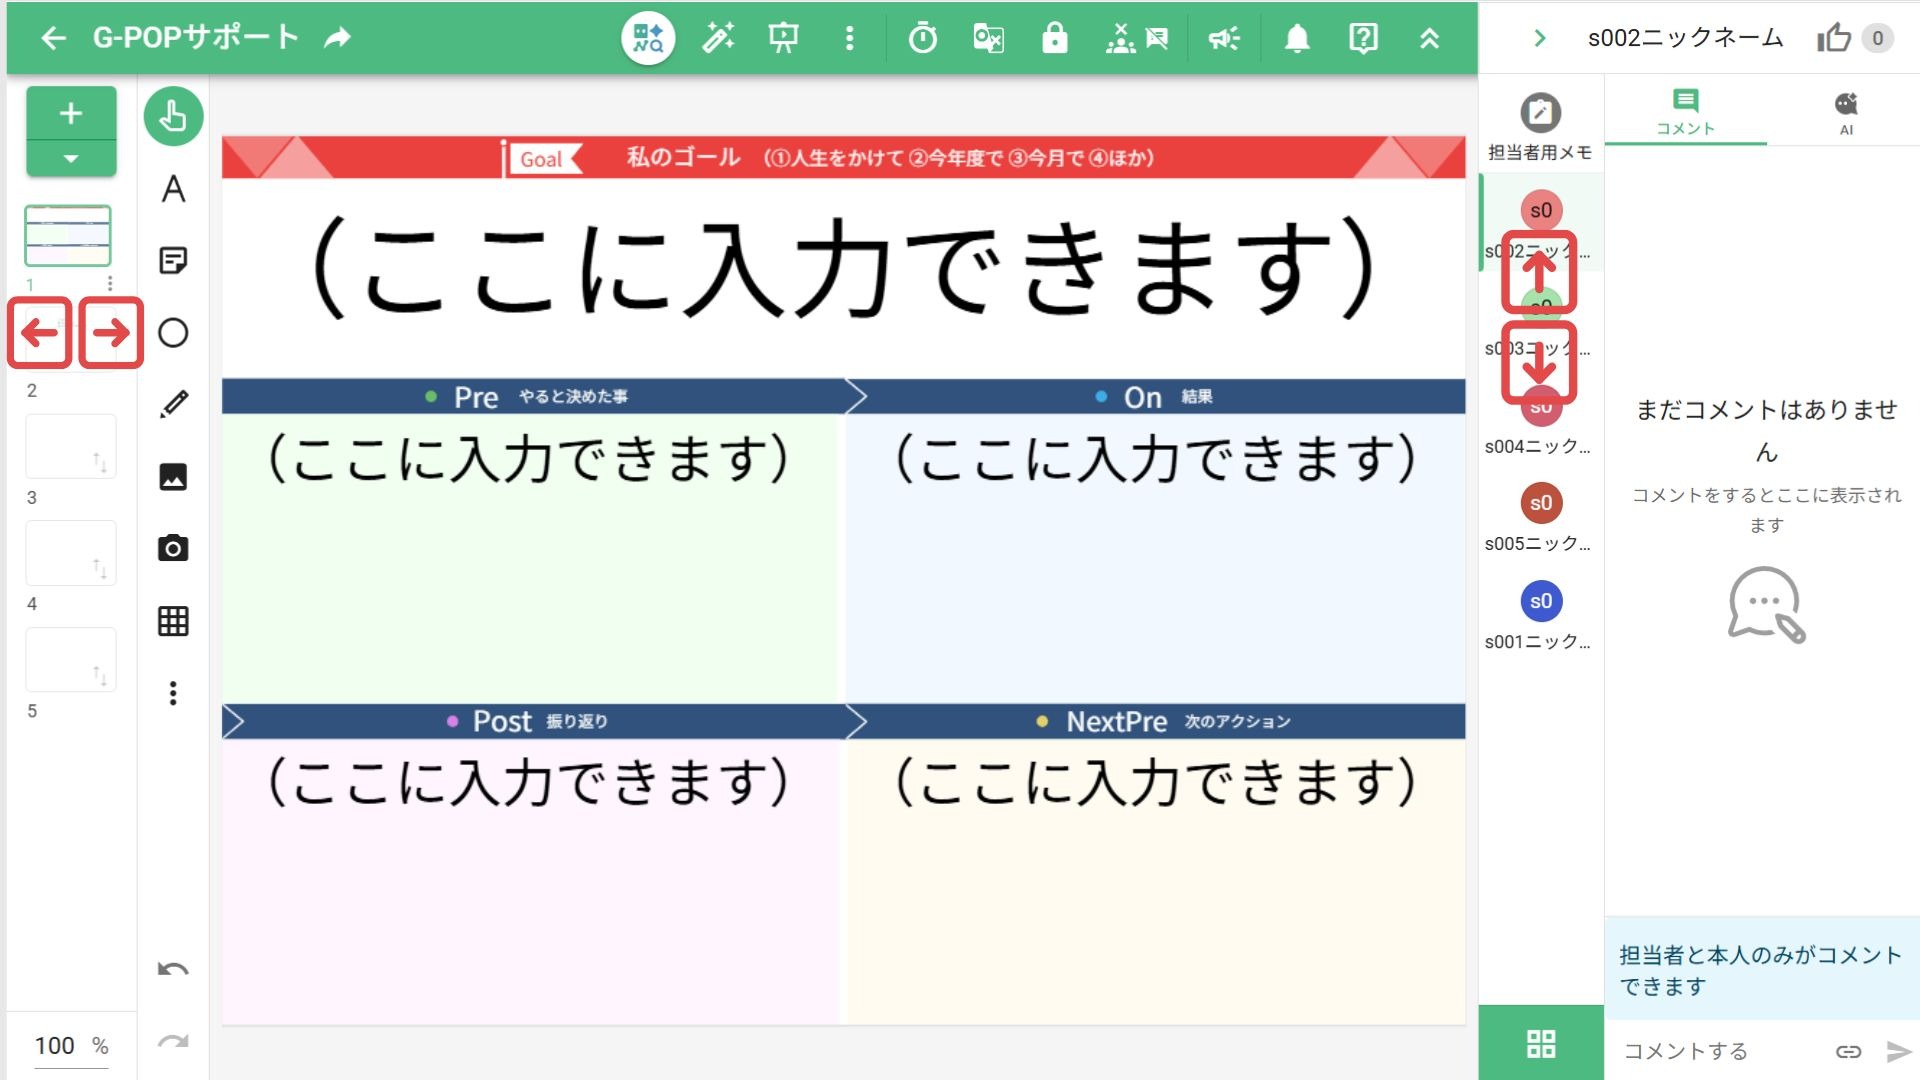Select page 1 thumbnail
The height and width of the screenshot is (1080, 1920).
(x=68, y=236)
